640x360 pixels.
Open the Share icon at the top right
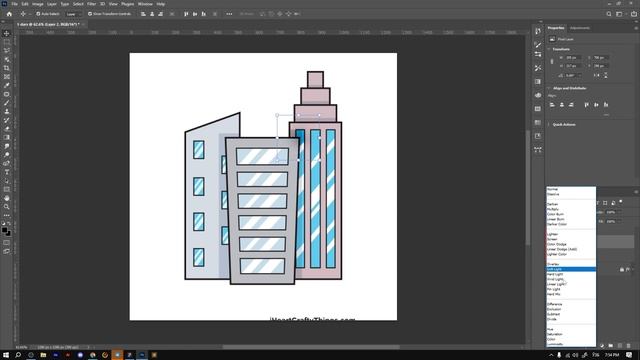pyautogui.click(x=633, y=14)
